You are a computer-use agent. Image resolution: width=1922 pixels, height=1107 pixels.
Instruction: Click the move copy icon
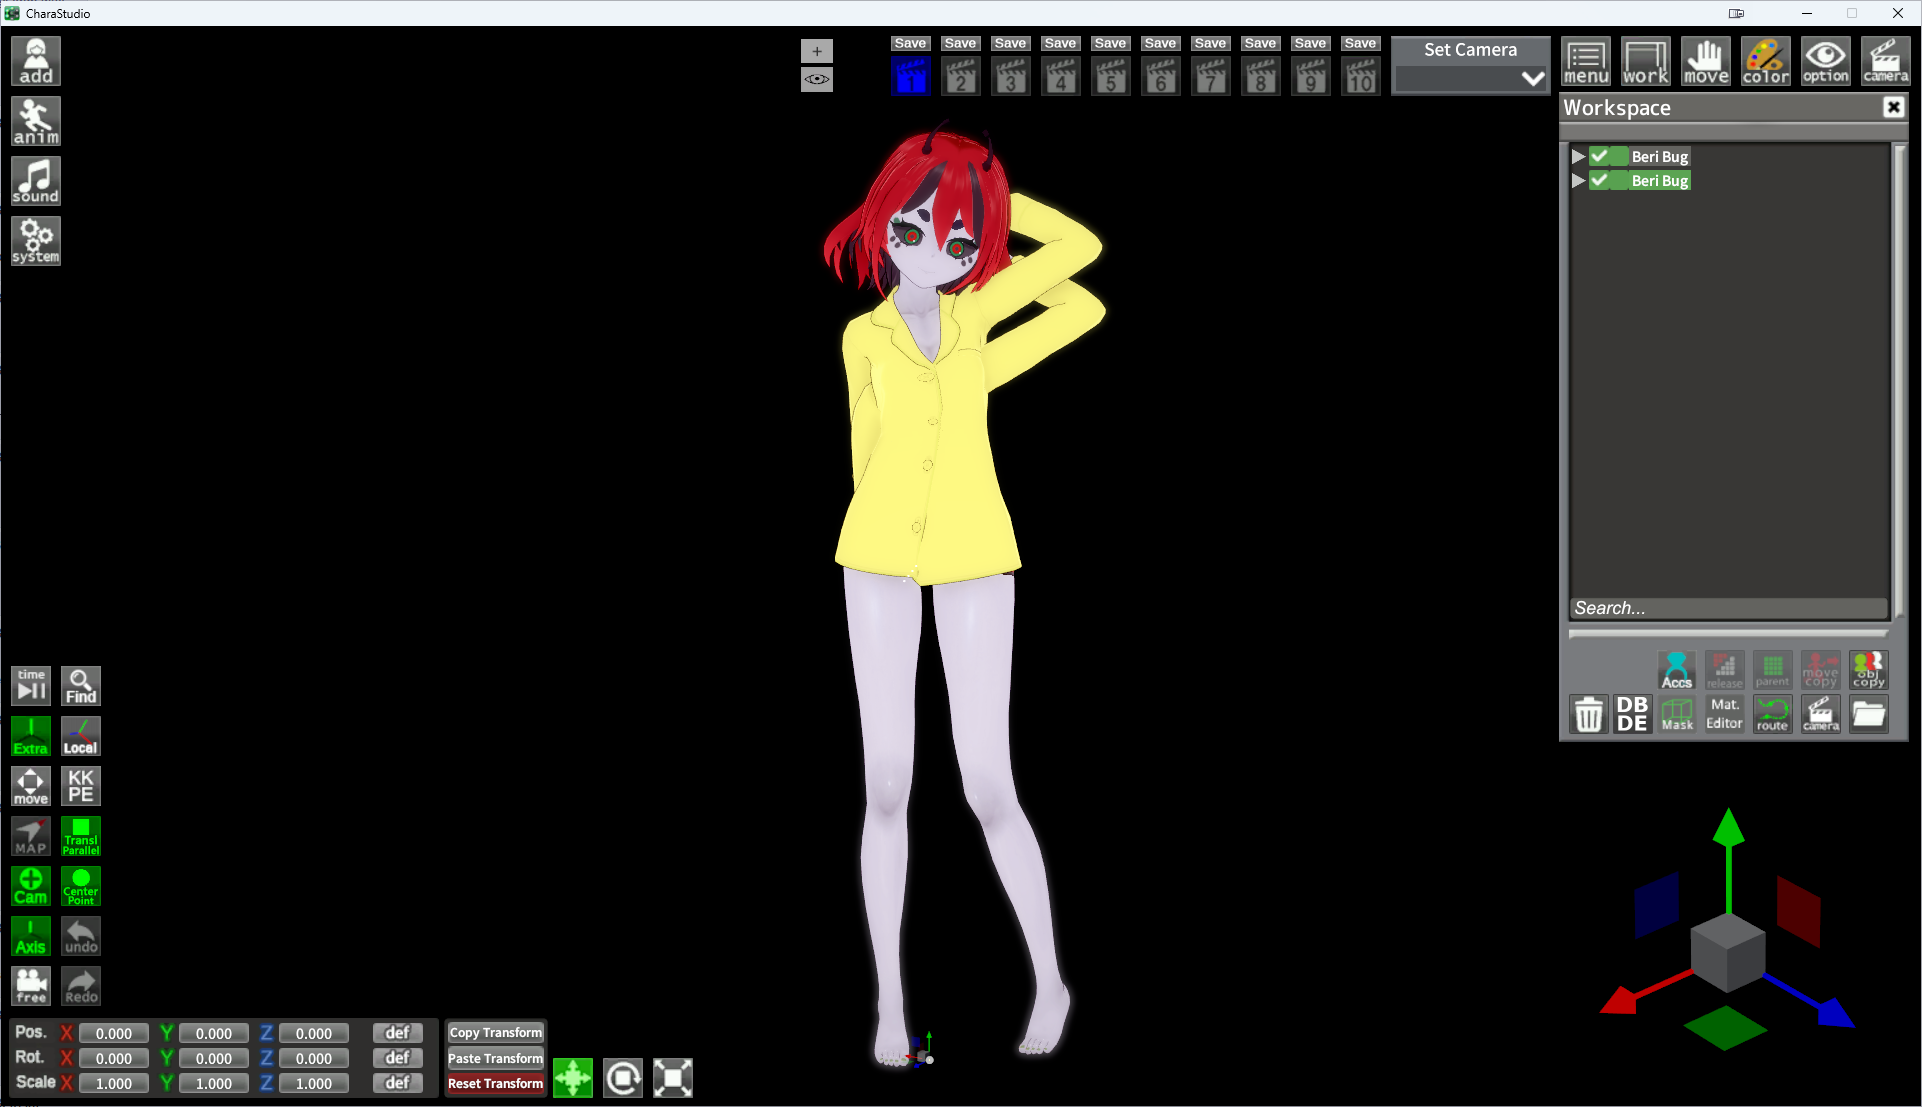tap(1821, 670)
